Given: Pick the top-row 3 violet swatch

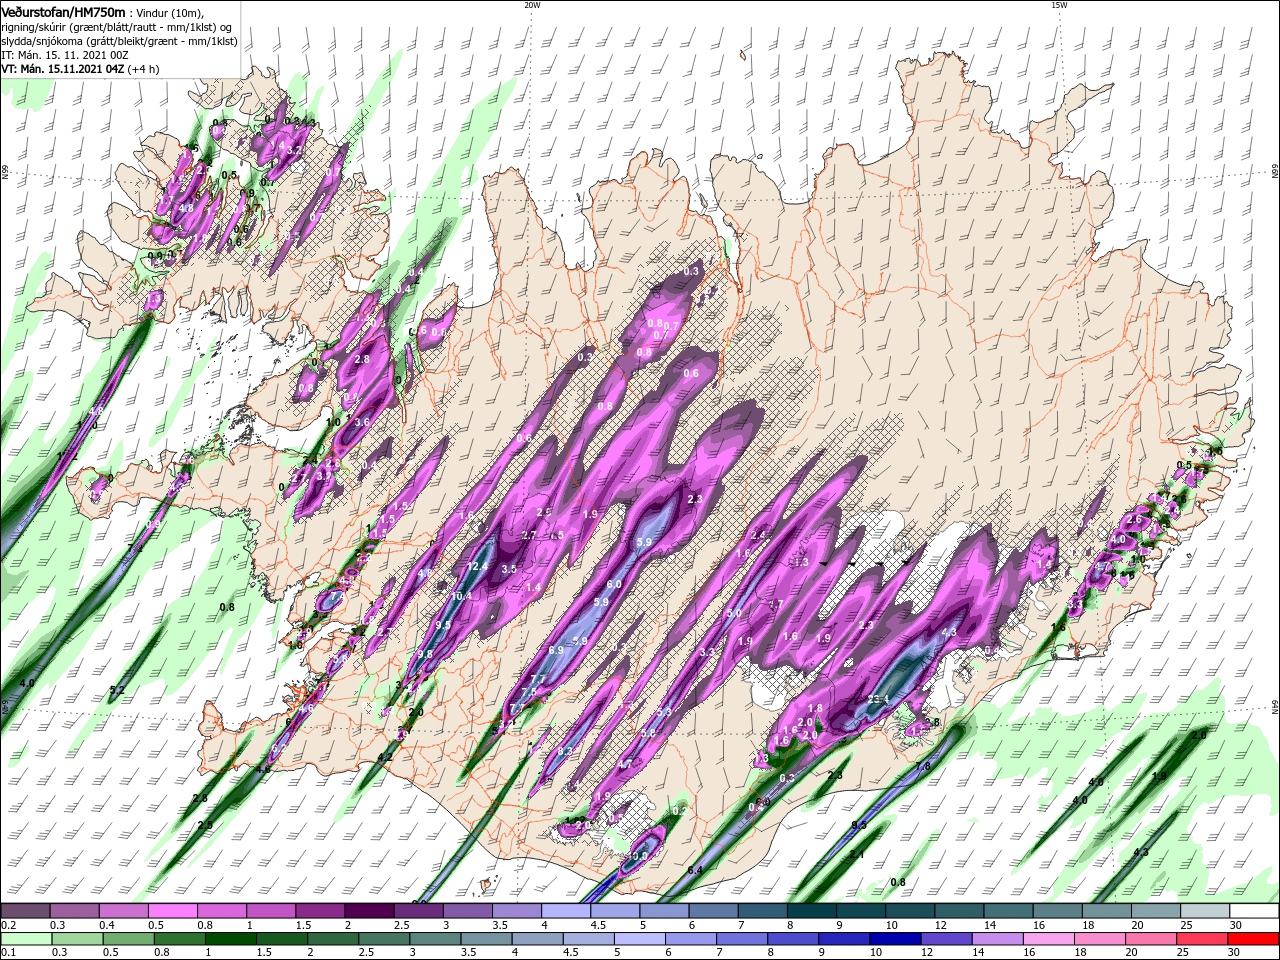Looking at the screenshot, I should (x=467, y=911).
